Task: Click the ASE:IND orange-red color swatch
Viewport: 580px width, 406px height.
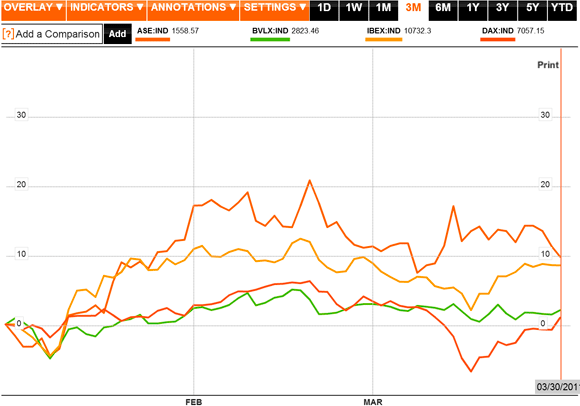Action: [153, 39]
